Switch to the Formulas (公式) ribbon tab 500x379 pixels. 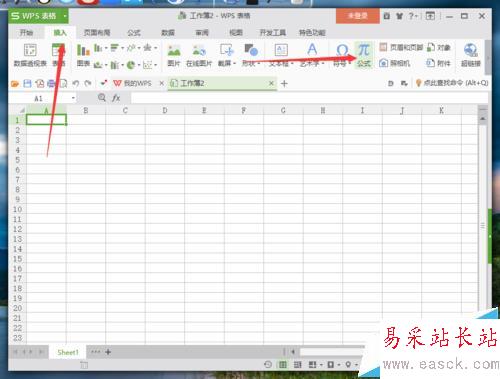pyautogui.click(x=134, y=33)
